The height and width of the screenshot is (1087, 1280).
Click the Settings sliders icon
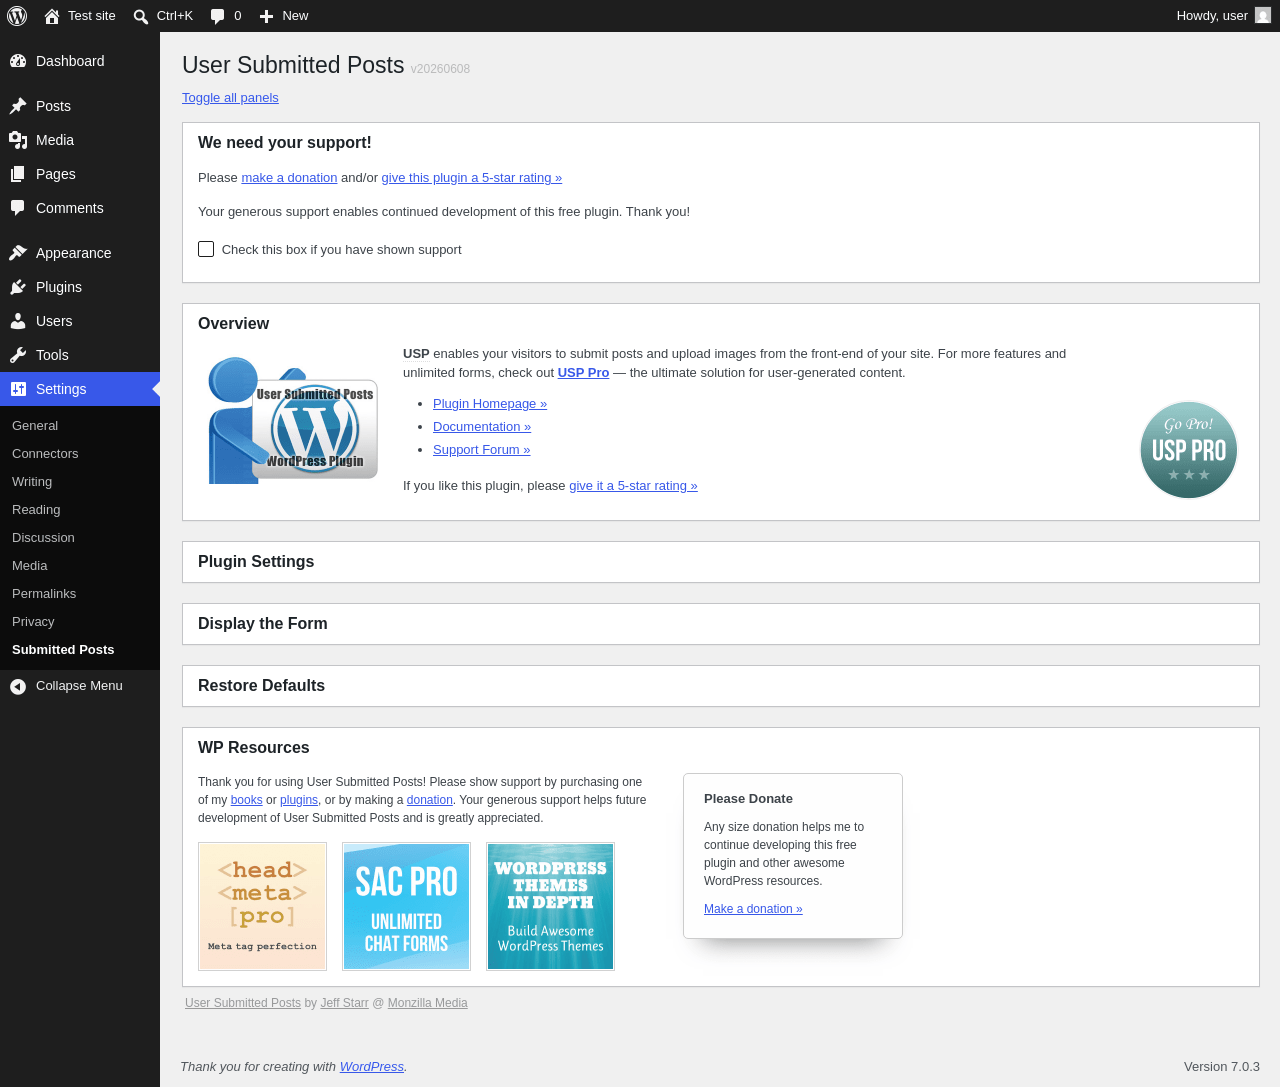click(x=18, y=389)
